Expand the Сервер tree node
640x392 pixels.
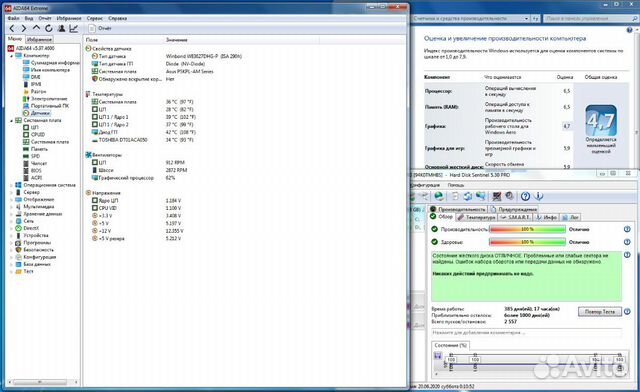[x=11, y=192]
